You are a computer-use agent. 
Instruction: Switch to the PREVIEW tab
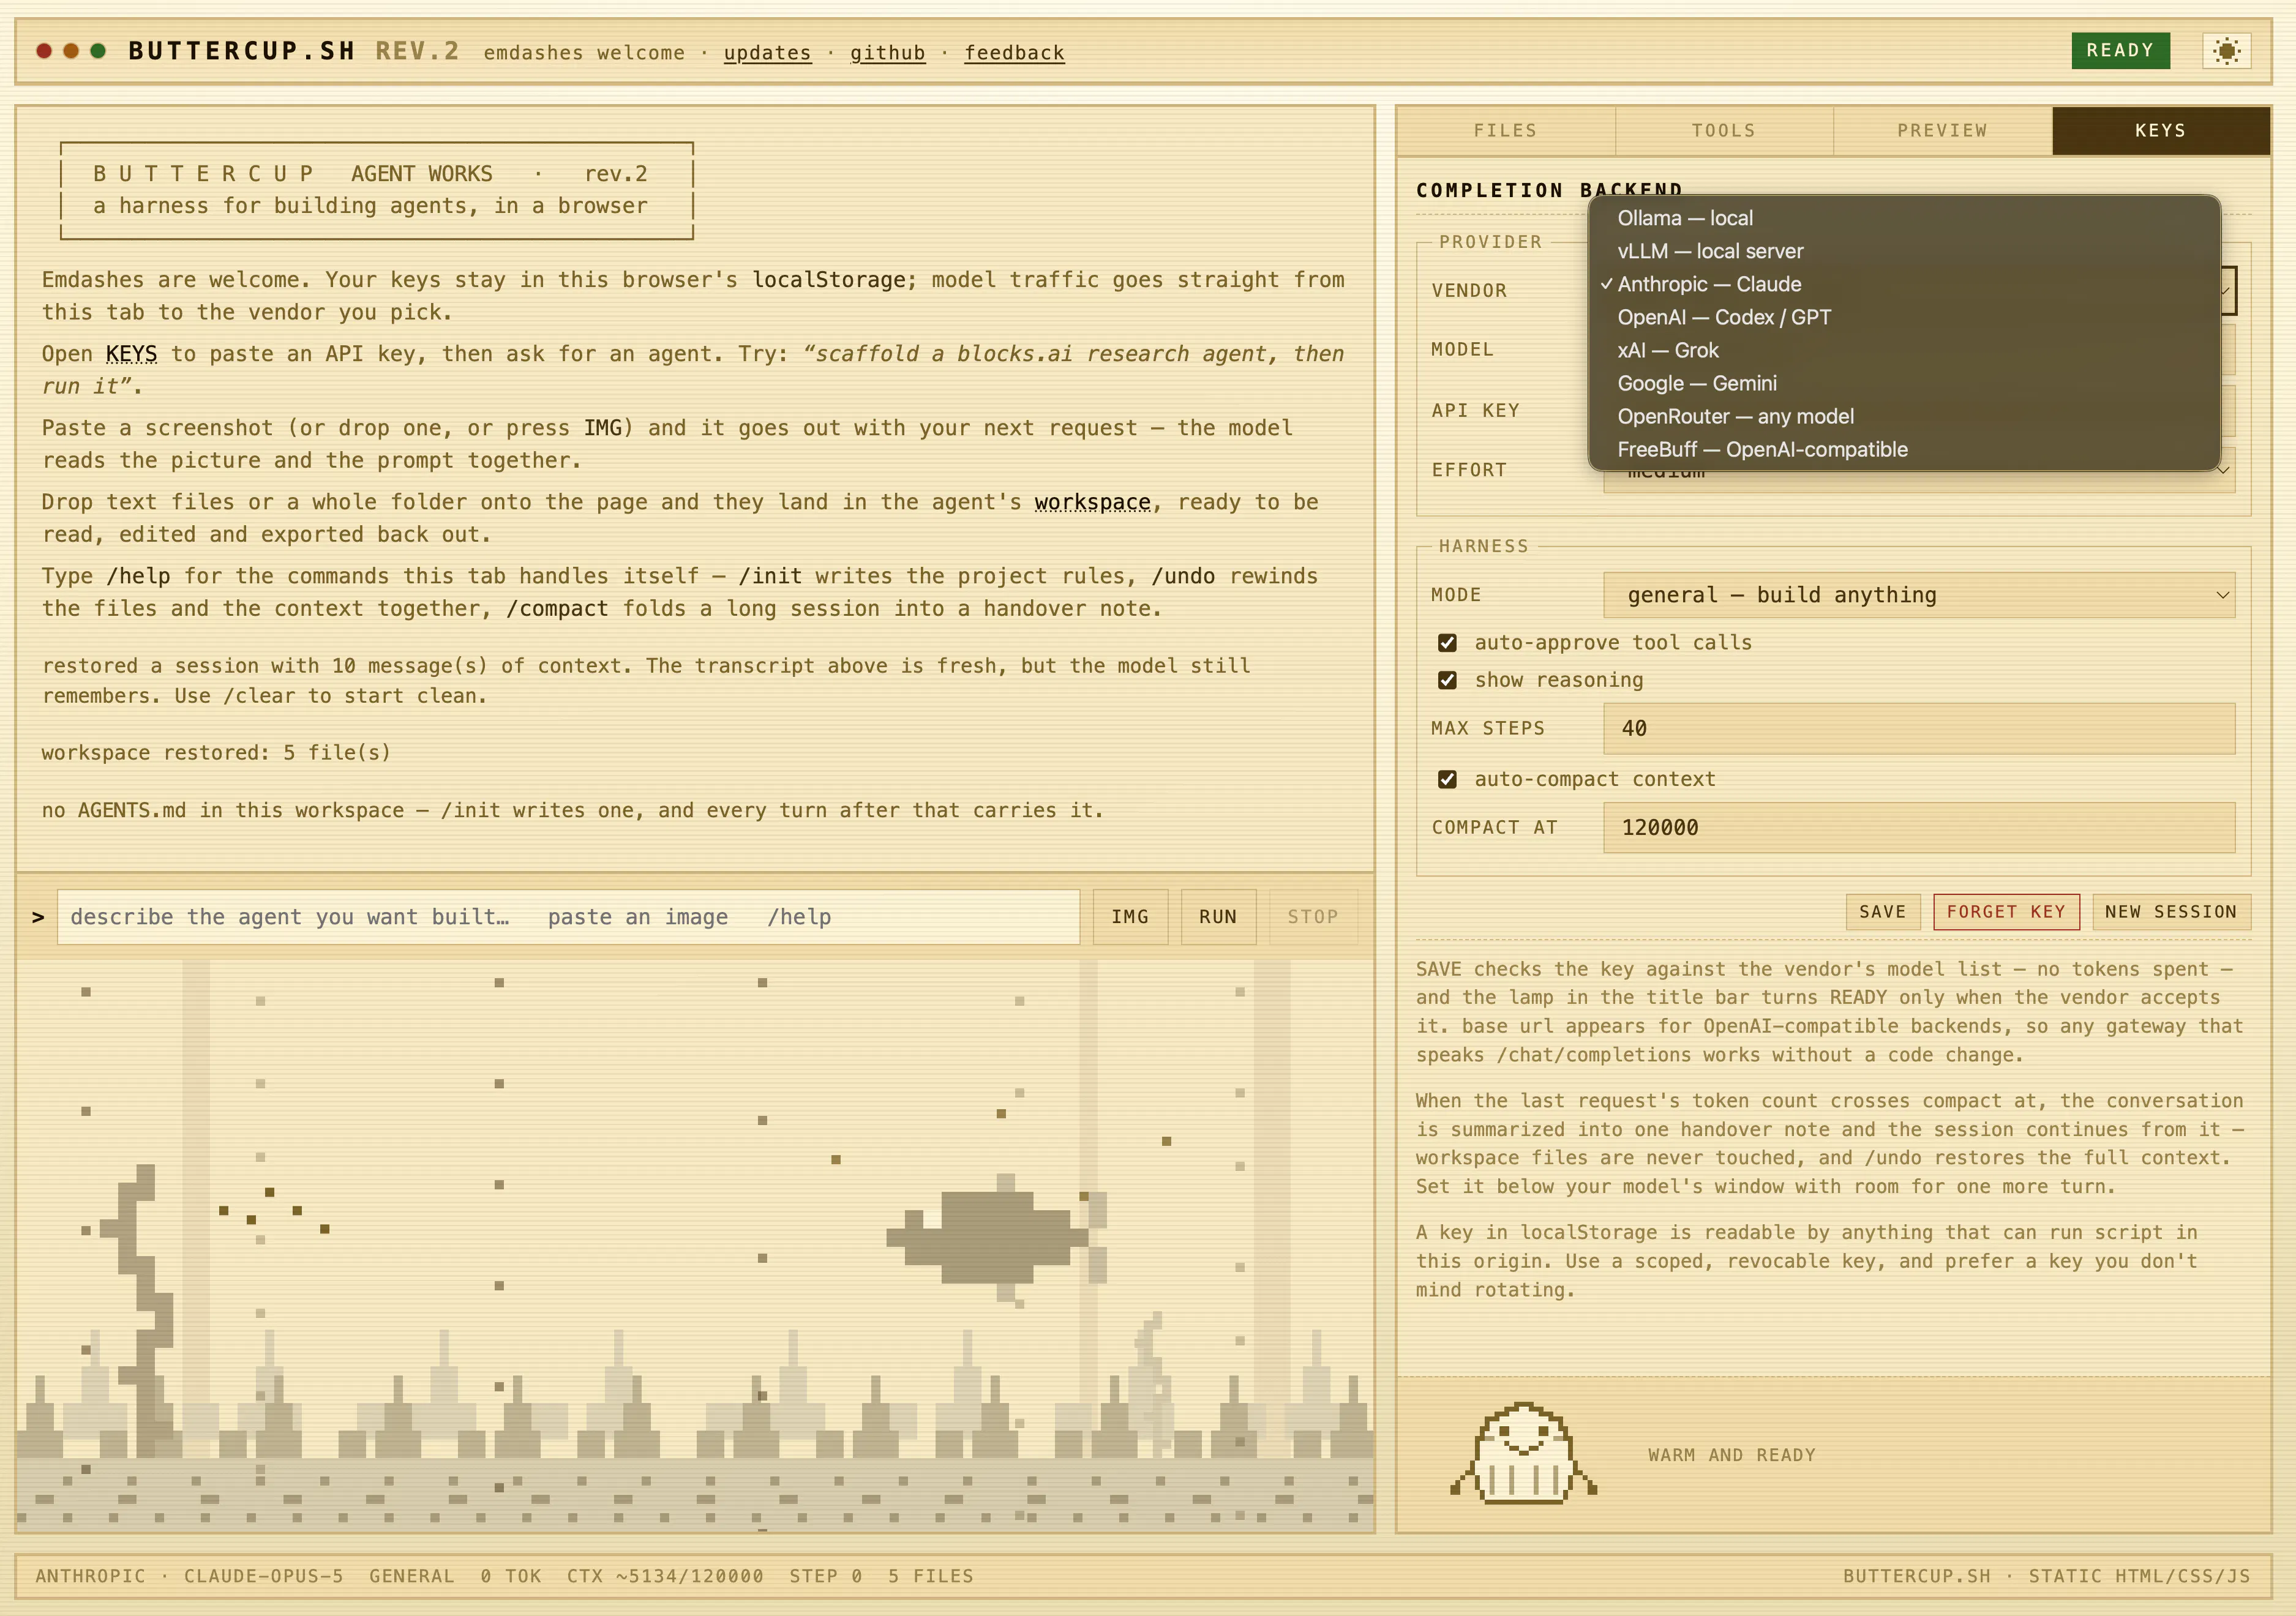(x=1942, y=131)
